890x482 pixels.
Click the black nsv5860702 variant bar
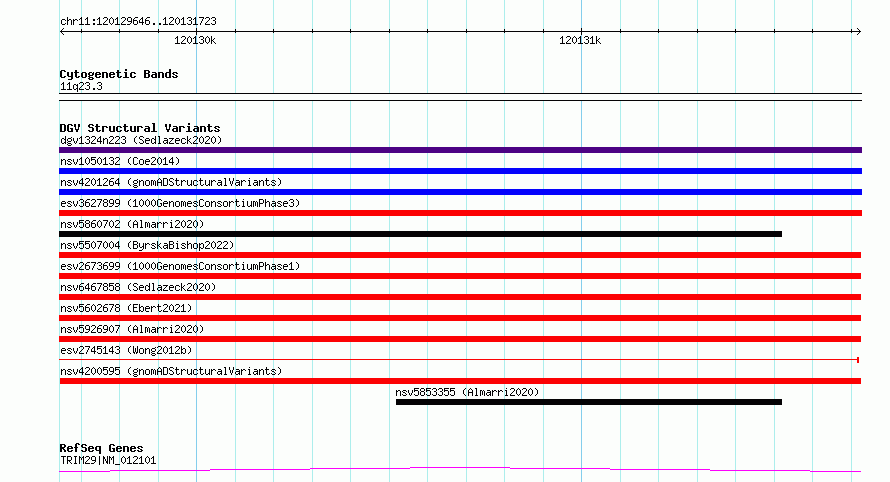tap(421, 234)
